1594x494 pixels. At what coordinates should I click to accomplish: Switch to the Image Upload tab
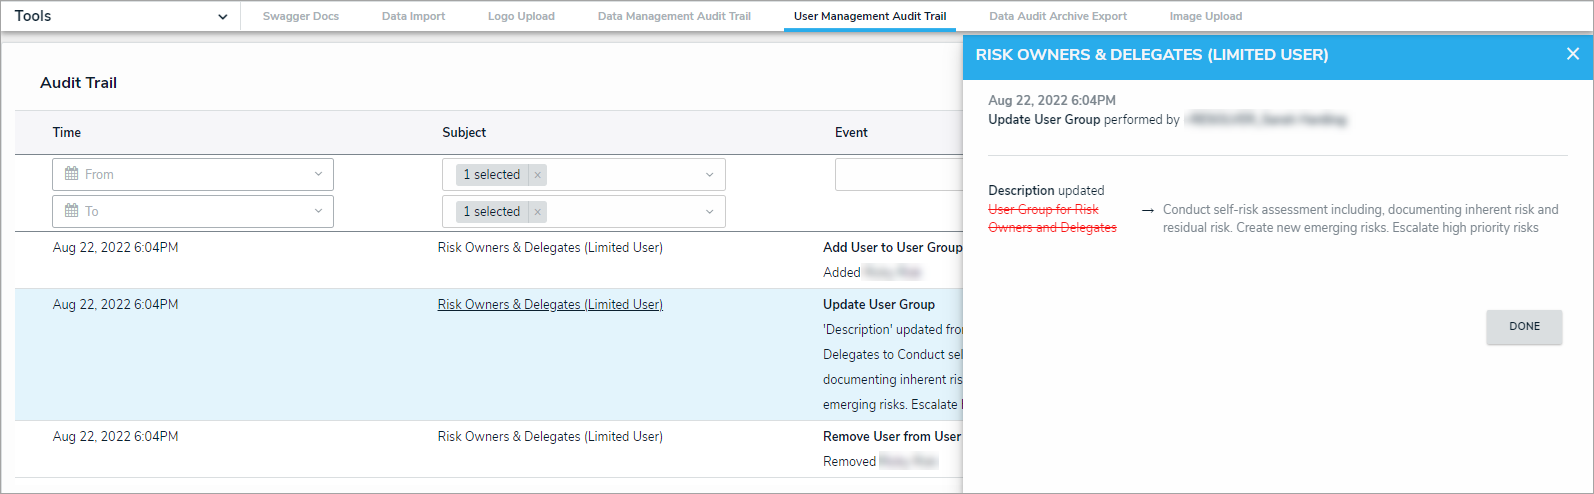click(1205, 17)
